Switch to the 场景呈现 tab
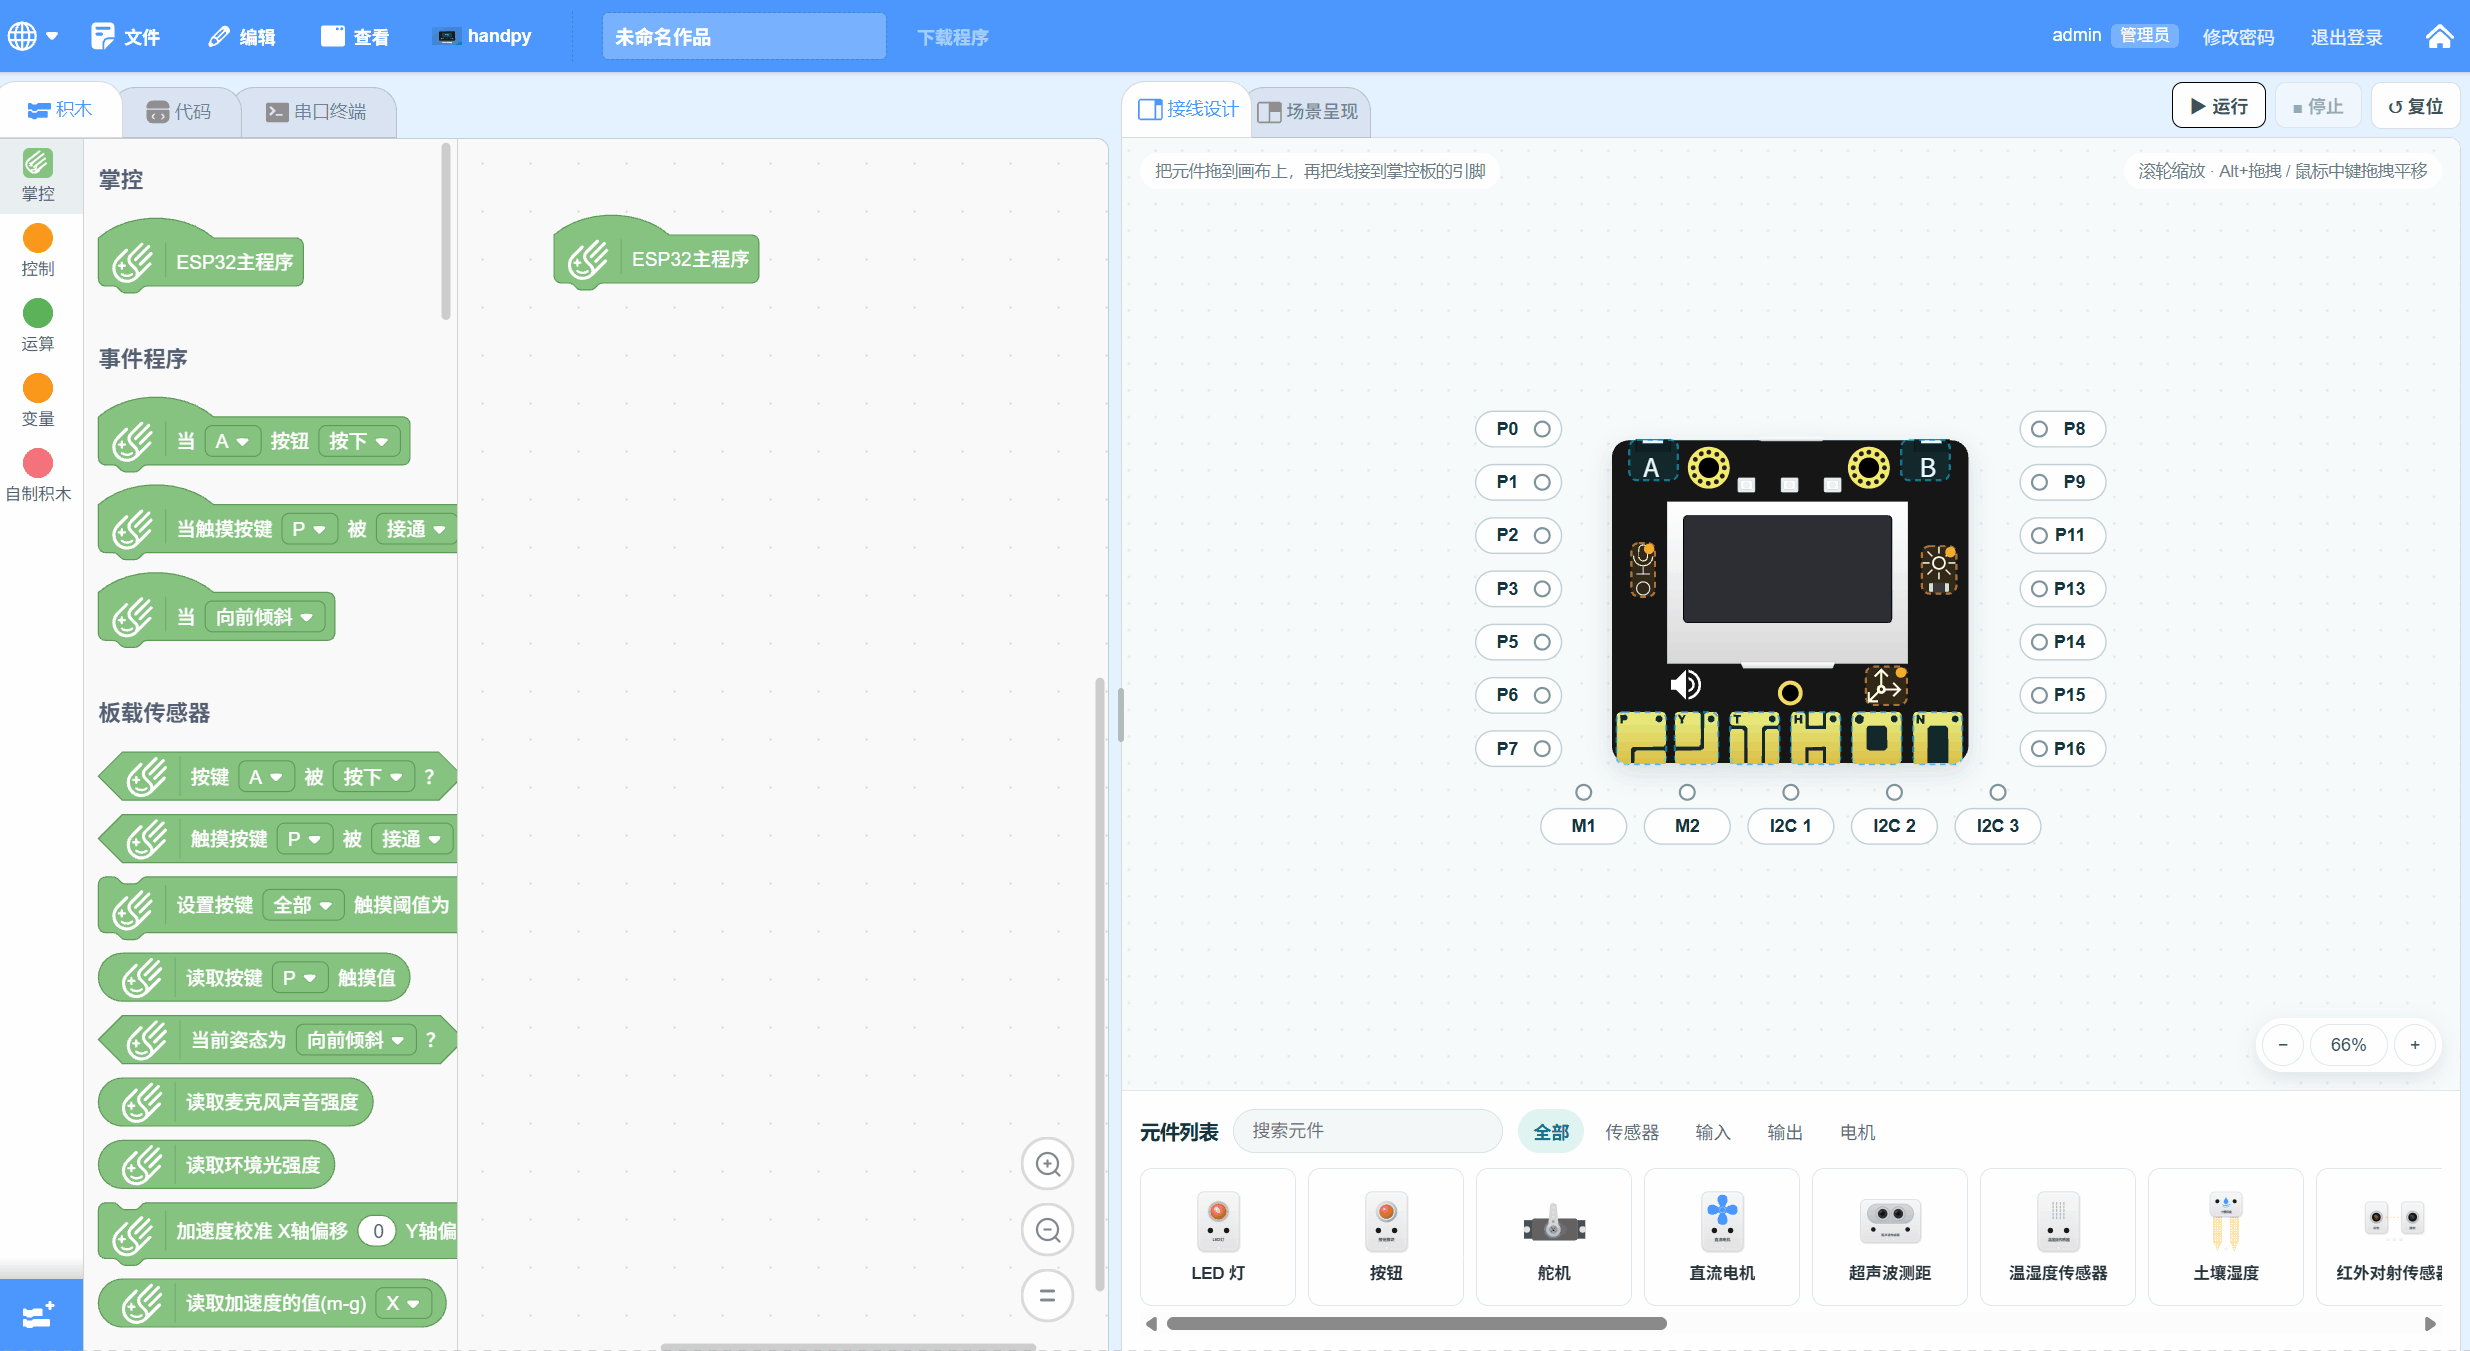 coord(1308,111)
